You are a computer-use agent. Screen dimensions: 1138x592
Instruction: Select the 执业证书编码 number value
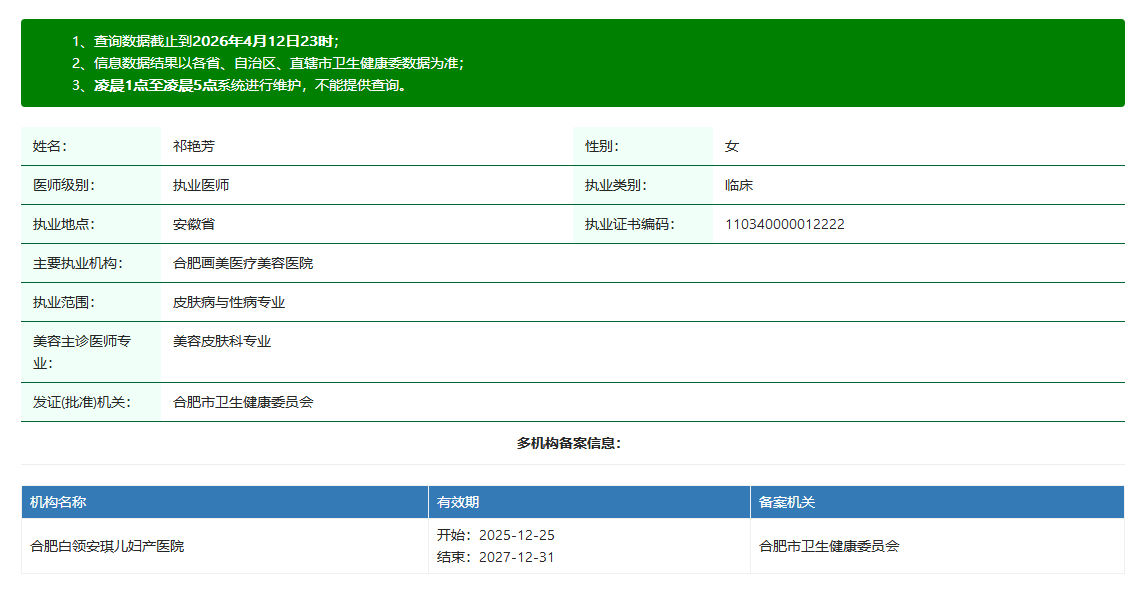(784, 224)
